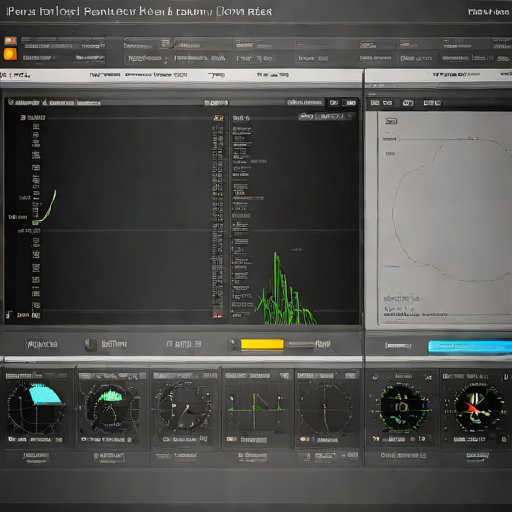Click the small red icon at vertical scale bottom
Image resolution: width=512 pixels, height=512 pixels.
(217, 315)
